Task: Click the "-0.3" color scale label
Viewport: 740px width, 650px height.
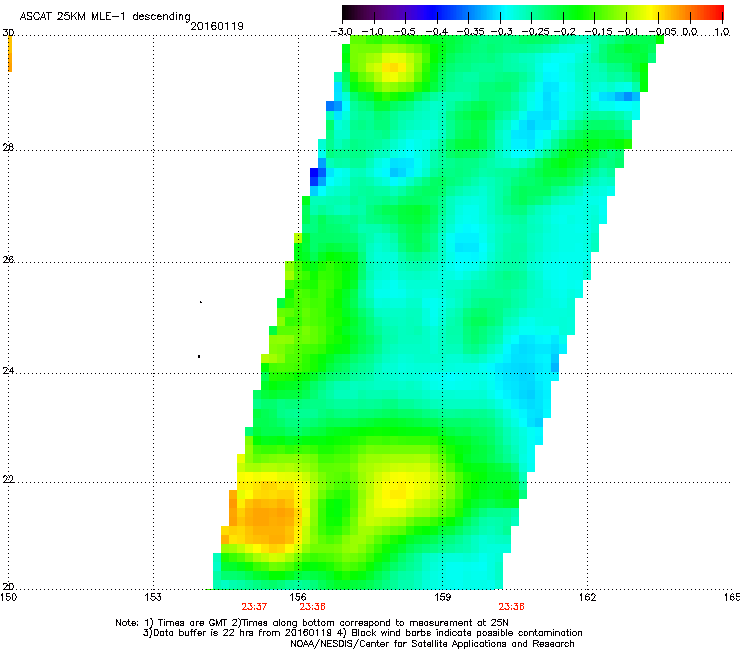Action: coord(502,32)
